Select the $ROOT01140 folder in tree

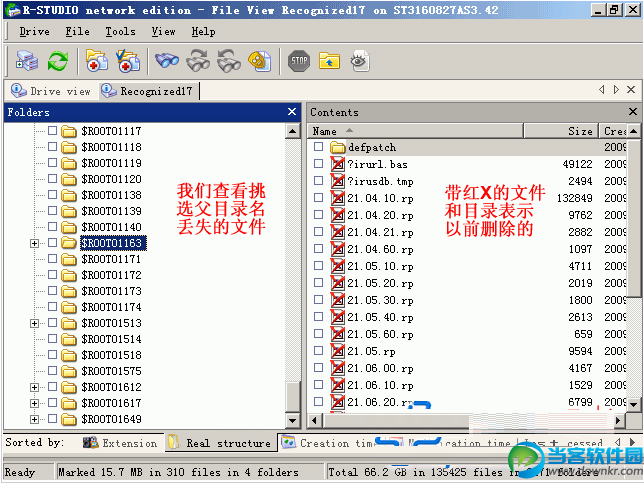(111, 227)
